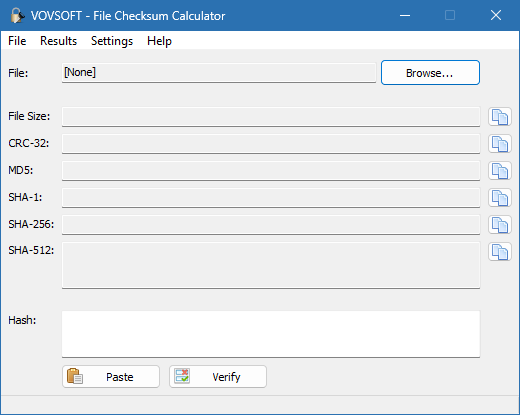Screen dimensions: 520x415
Task: Click inside the Hash text box
Action: coord(271,334)
